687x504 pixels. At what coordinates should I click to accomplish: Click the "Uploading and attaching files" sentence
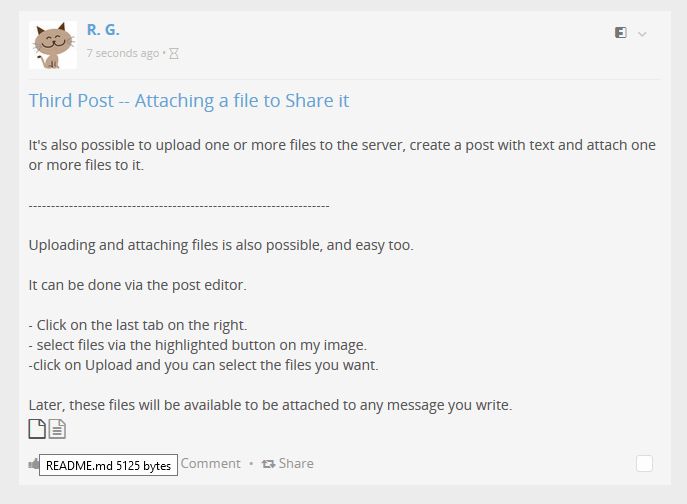[220, 245]
